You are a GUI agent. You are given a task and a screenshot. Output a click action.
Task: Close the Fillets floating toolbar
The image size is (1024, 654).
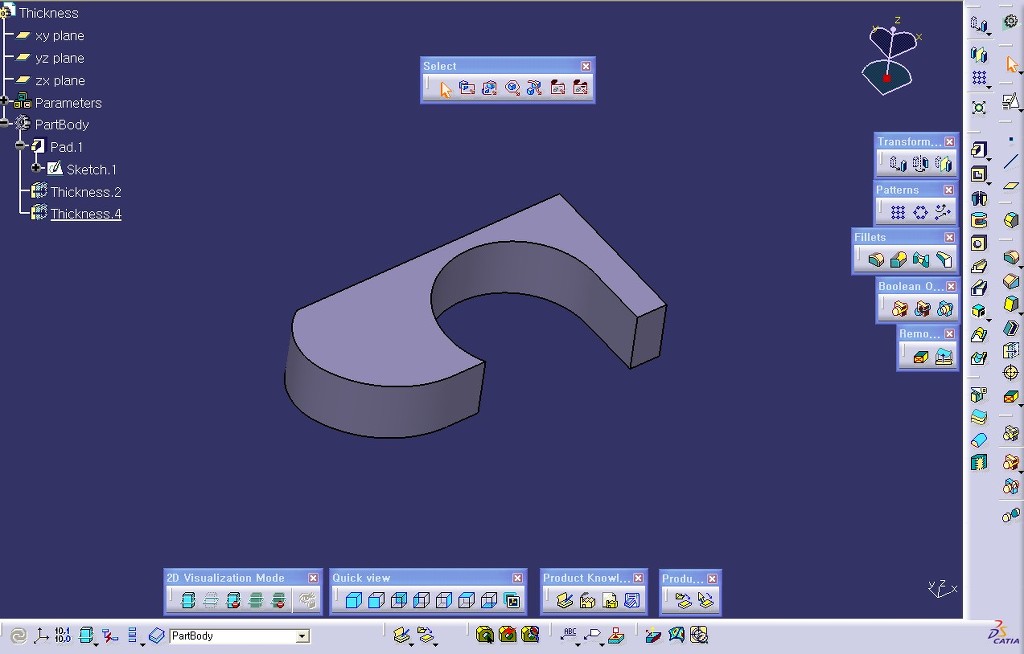(949, 238)
